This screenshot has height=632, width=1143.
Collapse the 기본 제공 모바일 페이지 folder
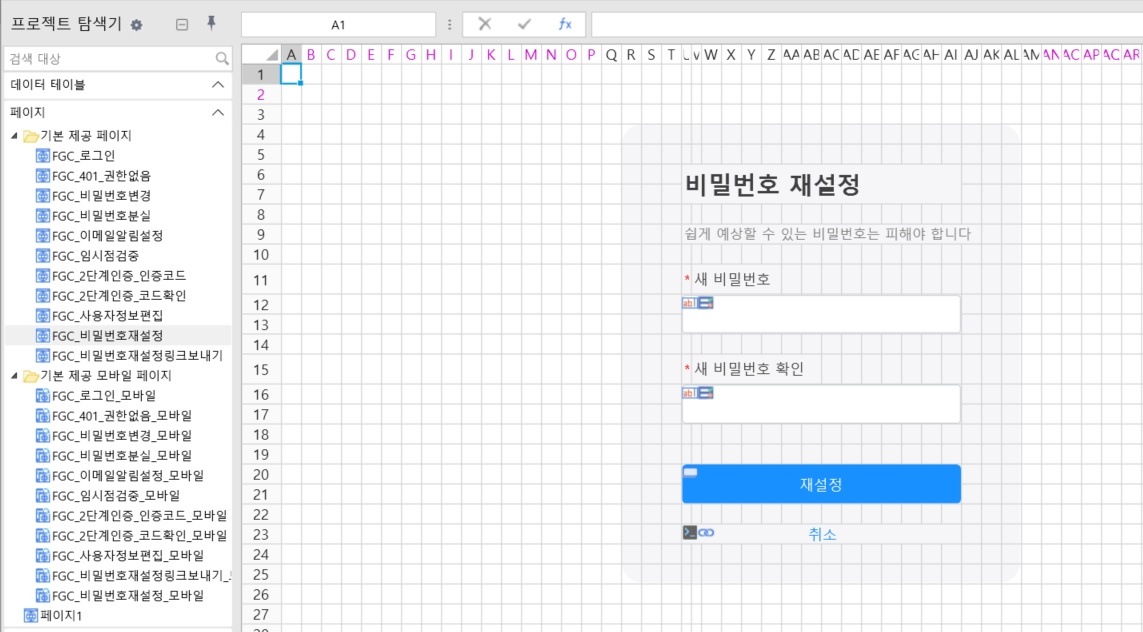[x=14, y=376]
